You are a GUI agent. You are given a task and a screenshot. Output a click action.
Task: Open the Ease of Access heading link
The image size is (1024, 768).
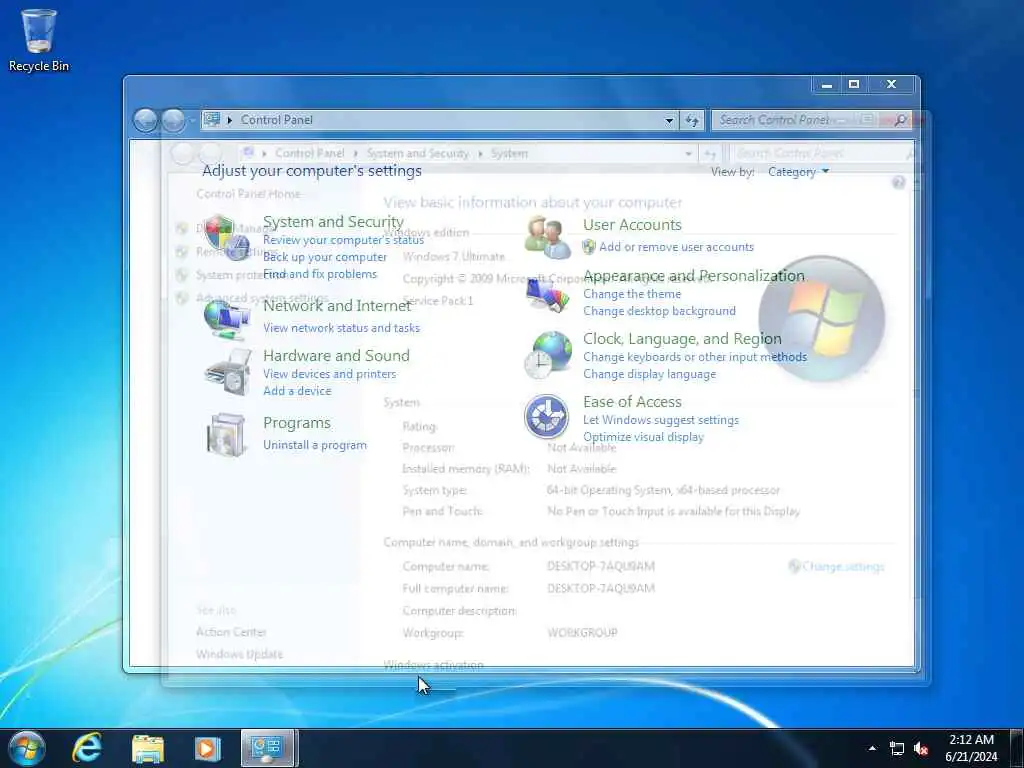pos(632,402)
